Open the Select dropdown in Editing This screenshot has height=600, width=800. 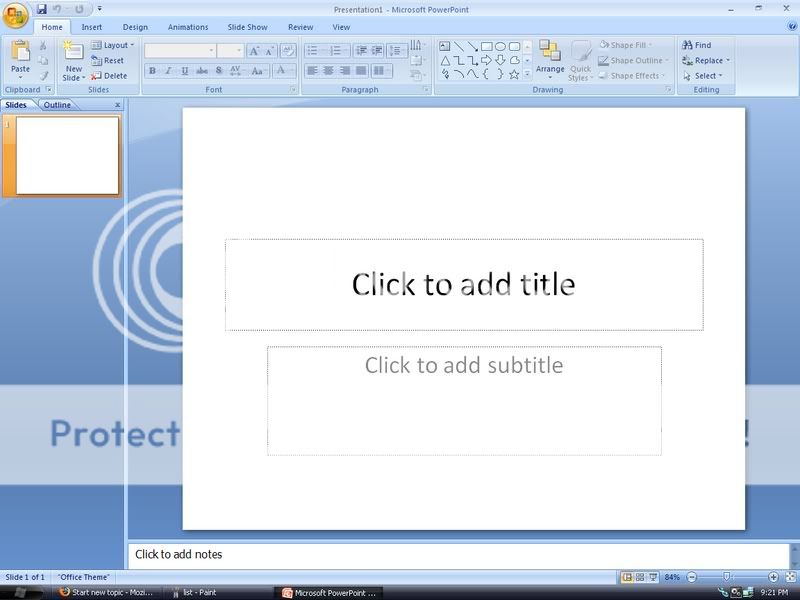point(706,75)
